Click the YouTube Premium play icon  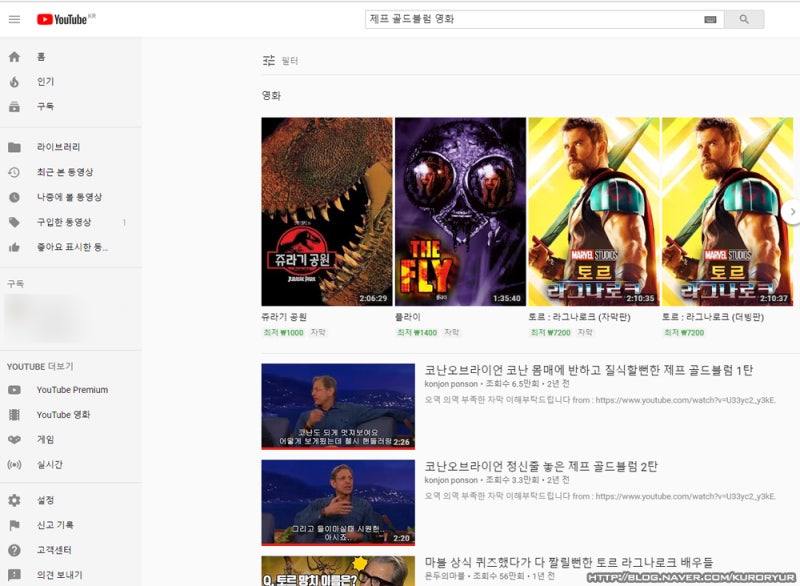tap(14, 390)
